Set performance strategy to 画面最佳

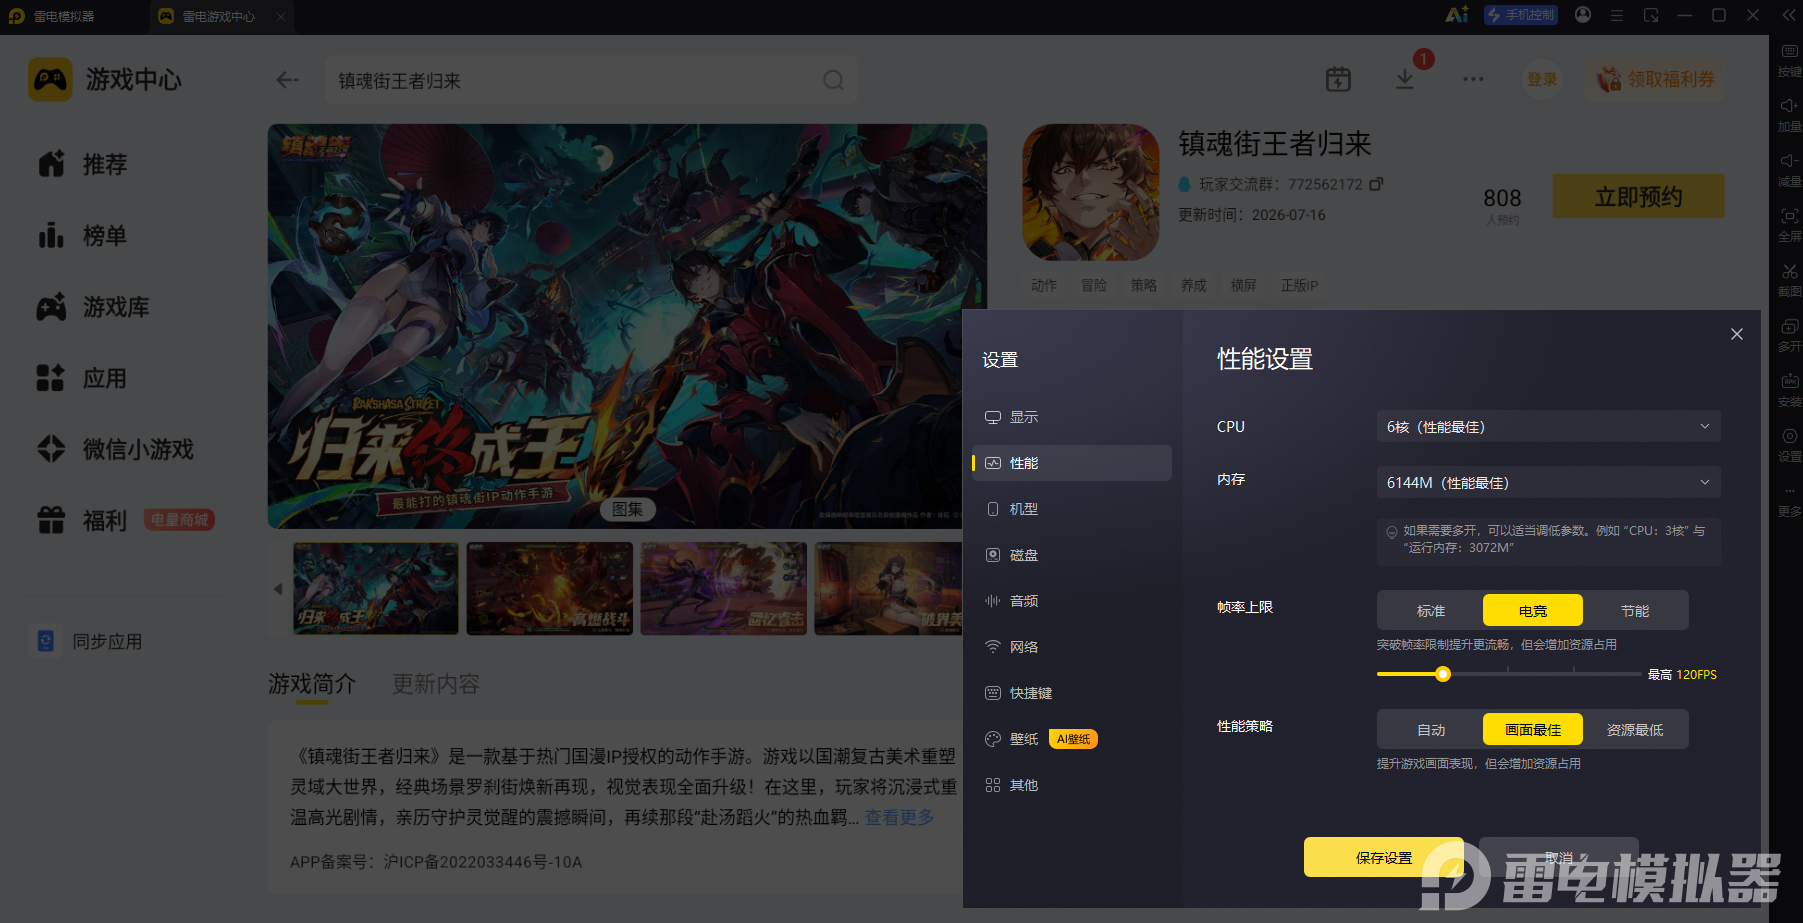pos(1533,729)
